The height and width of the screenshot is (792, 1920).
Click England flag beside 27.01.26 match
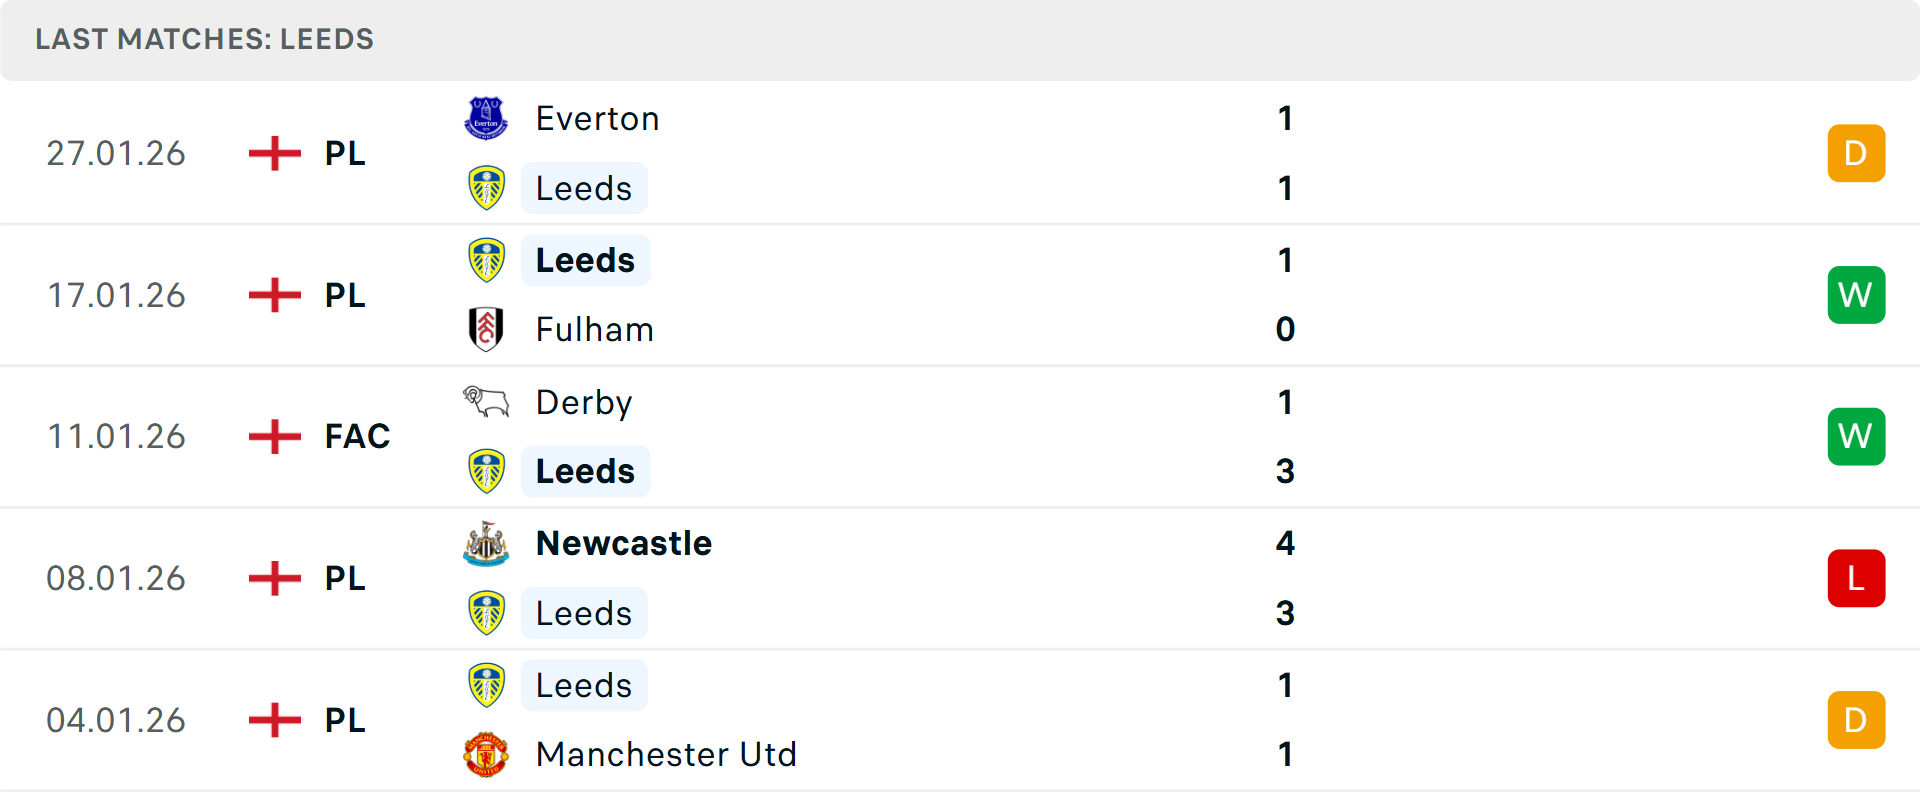point(275,153)
